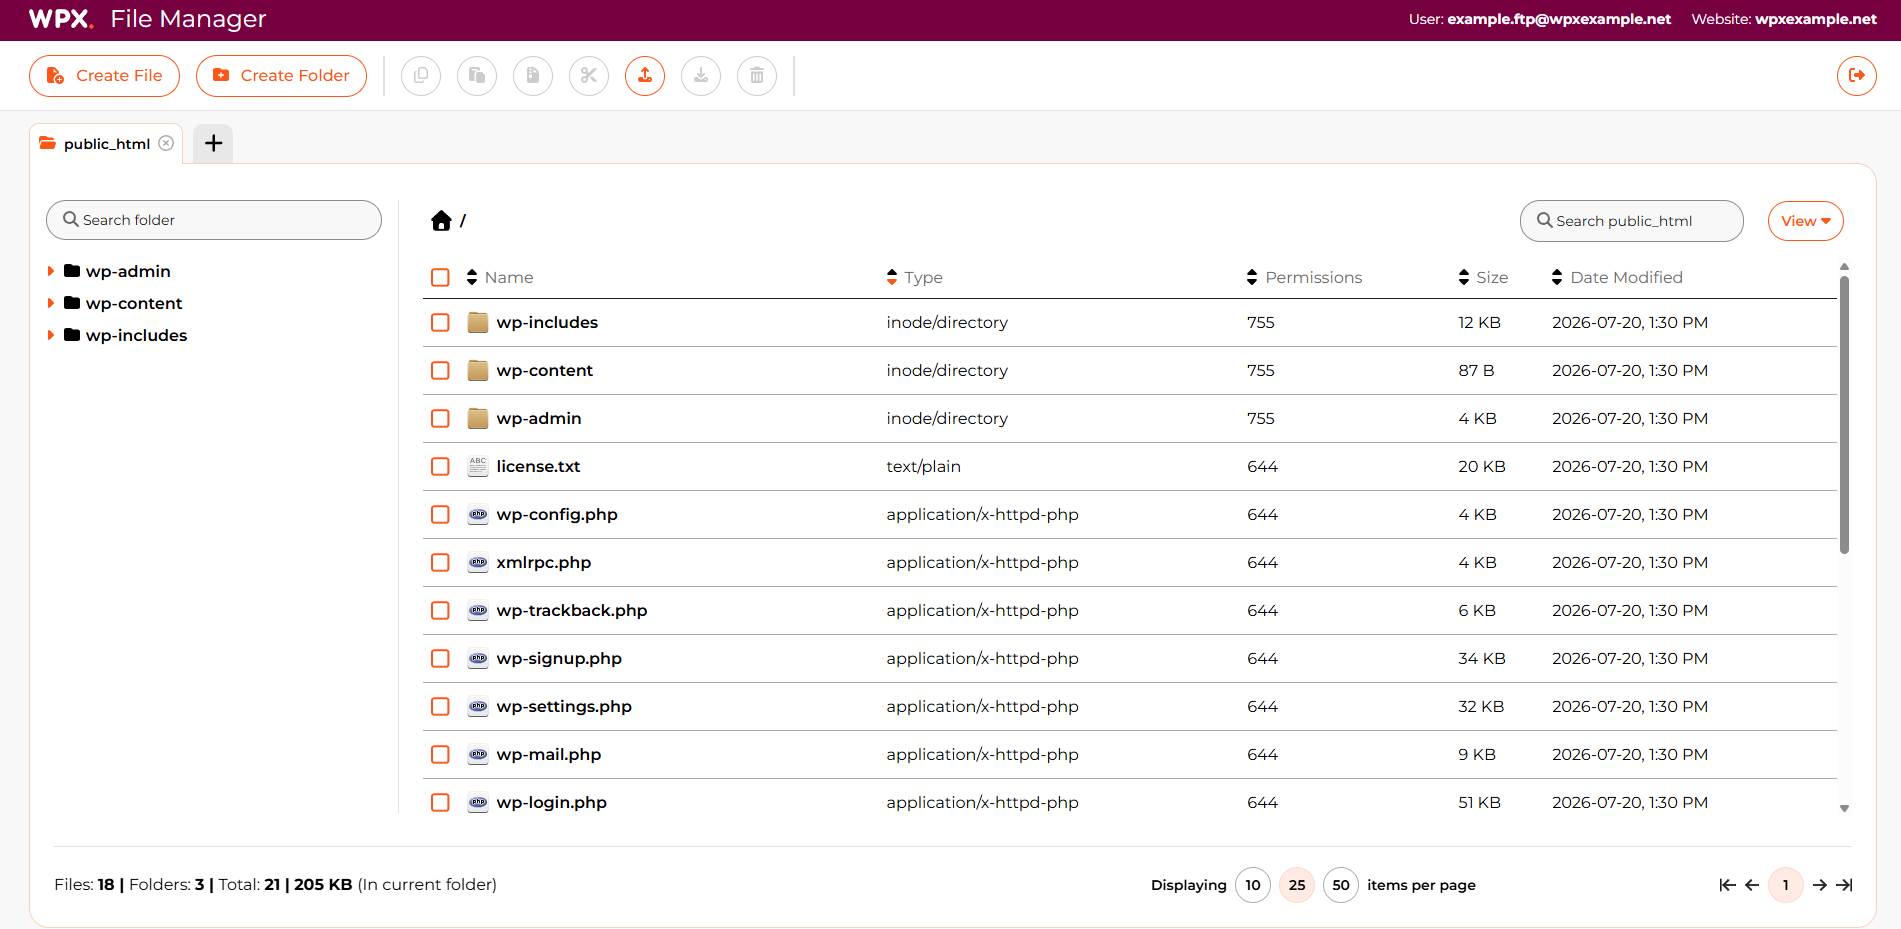Viewport: 1901px width, 929px height.
Task: Go to the last page arrow
Action: (1845, 885)
